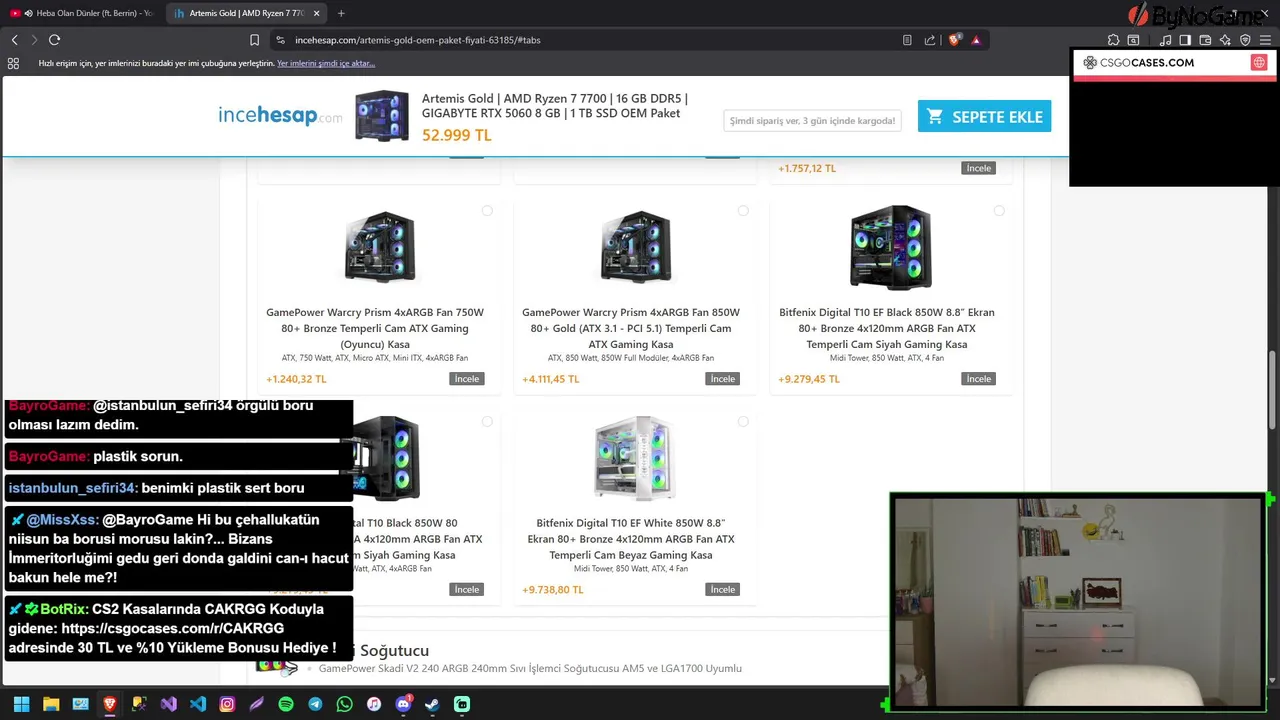The height and width of the screenshot is (720, 1280).
Task: Open the apps grid icon in the bookmarks bar
Action: click(x=13, y=63)
